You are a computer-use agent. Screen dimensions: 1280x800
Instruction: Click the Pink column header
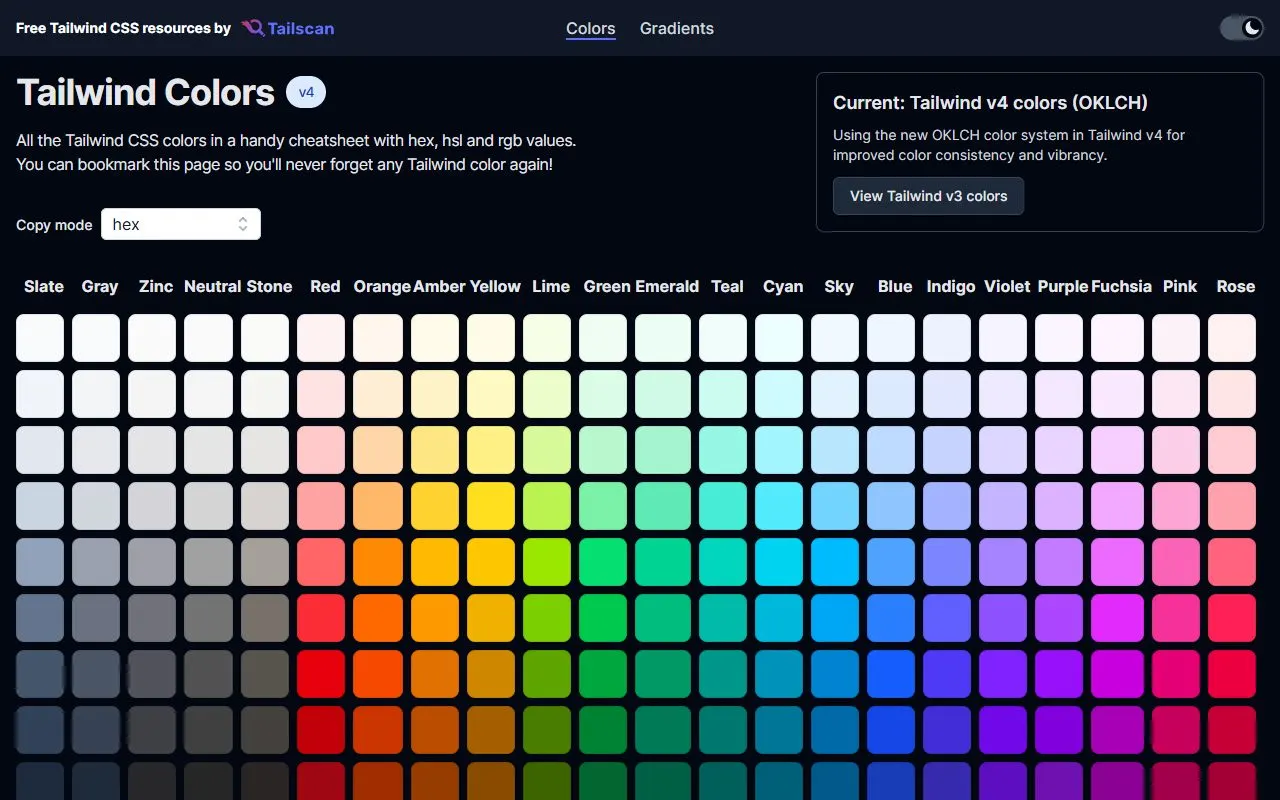tap(1180, 286)
